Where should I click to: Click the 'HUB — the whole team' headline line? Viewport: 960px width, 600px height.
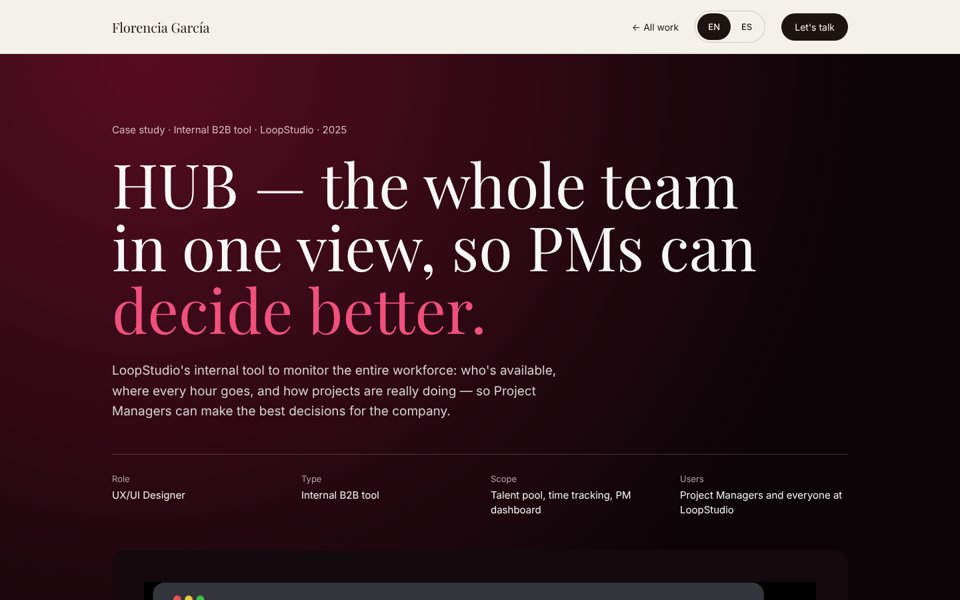[x=425, y=186]
